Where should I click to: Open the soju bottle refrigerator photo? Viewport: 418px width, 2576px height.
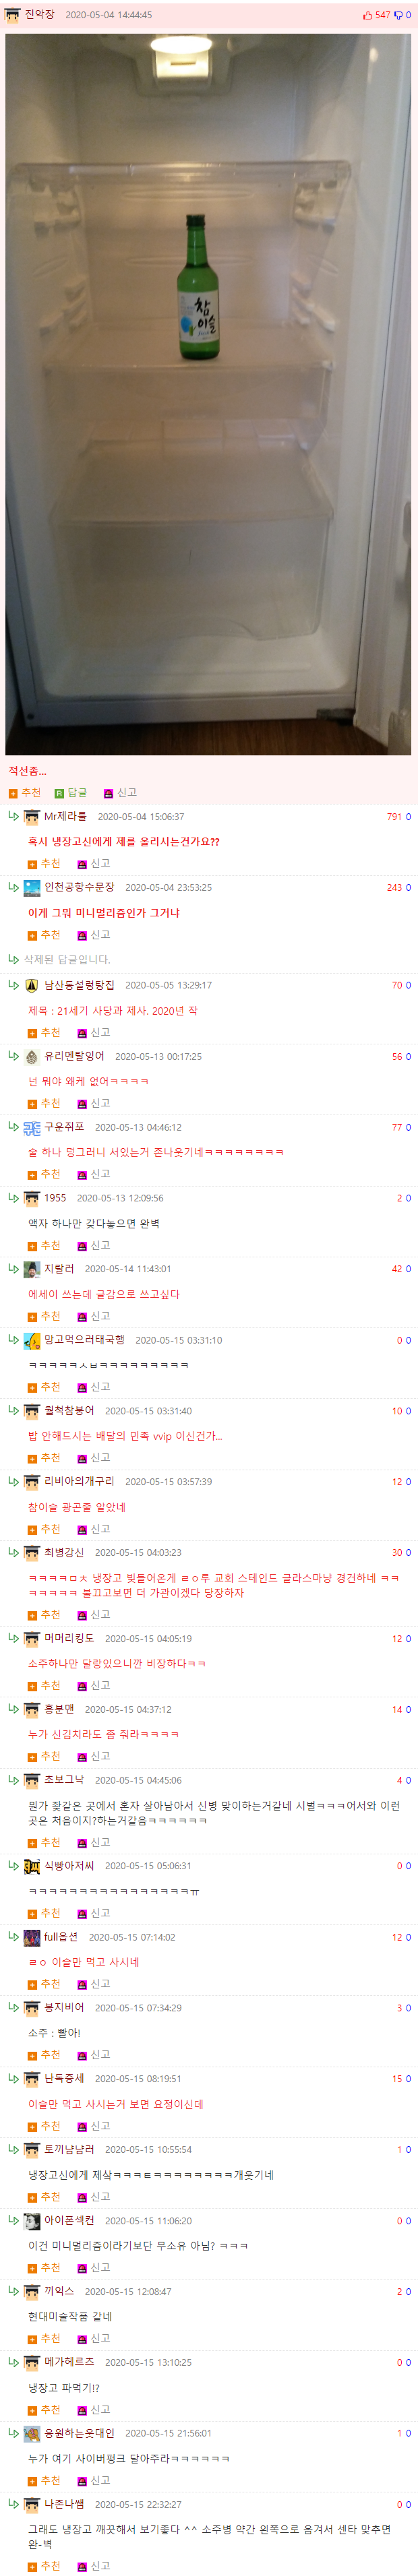tap(208, 394)
